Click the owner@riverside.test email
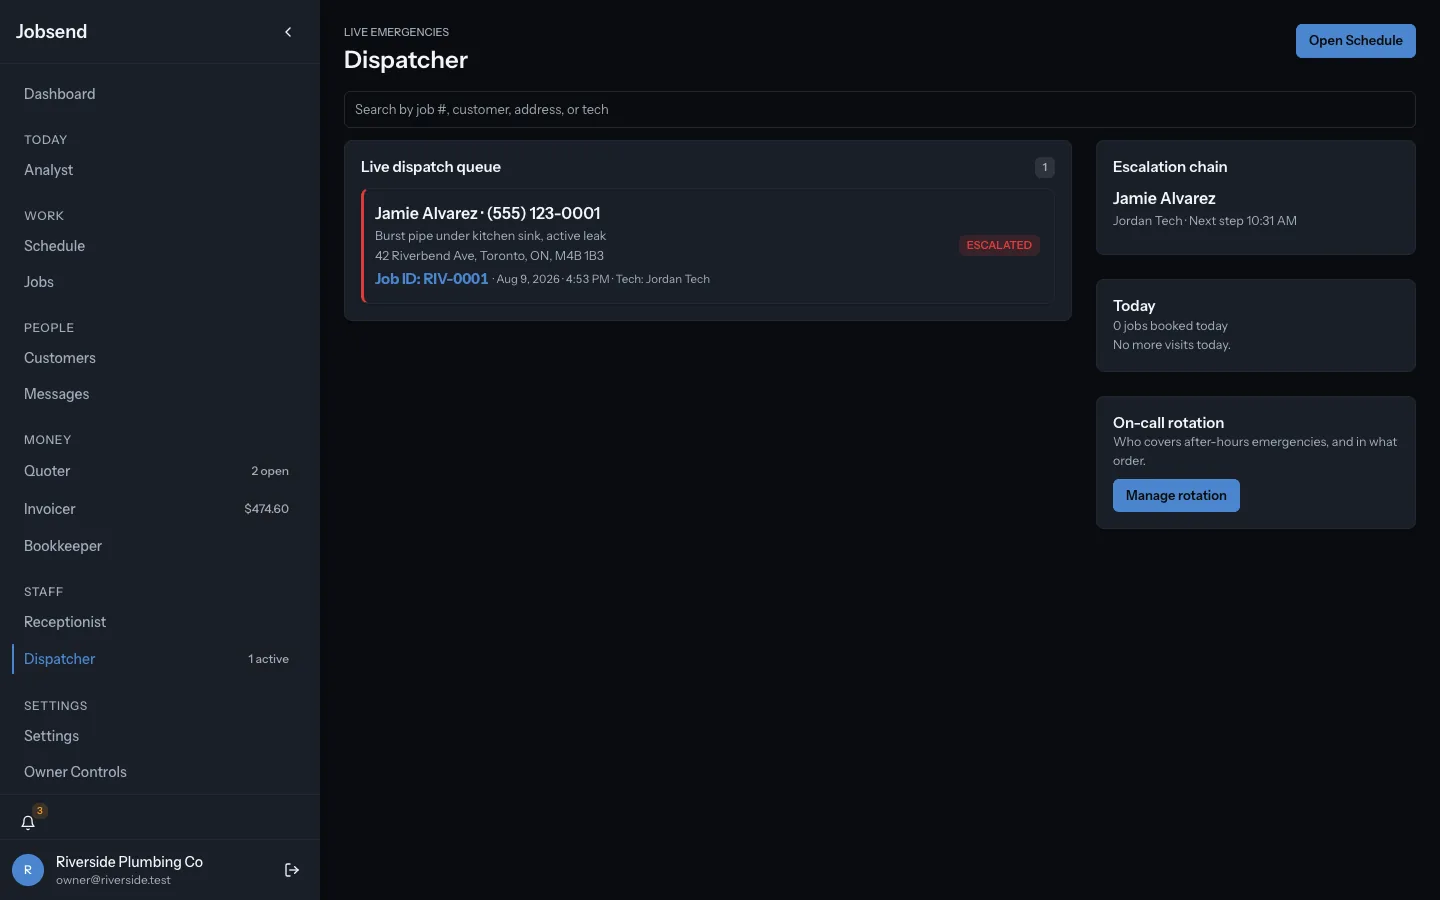This screenshot has height=900, width=1440. [113, 881]
